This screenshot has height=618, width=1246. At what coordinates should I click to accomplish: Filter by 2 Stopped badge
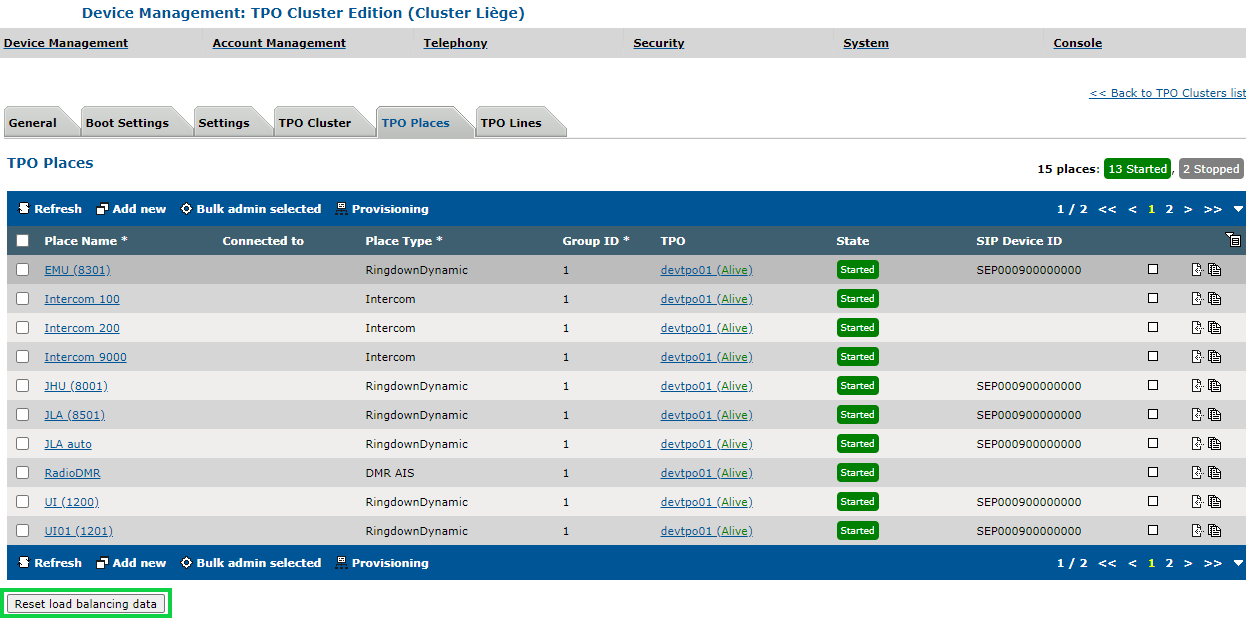[1211, 169]
